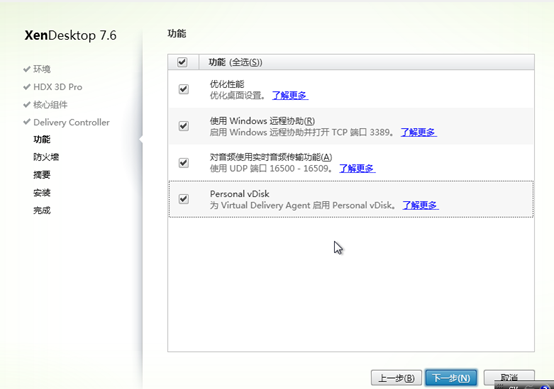Image resolution: width=554 pixels, height=389 pixels.
Task: Toggle the select-all features checkbox
Action: 182,62
